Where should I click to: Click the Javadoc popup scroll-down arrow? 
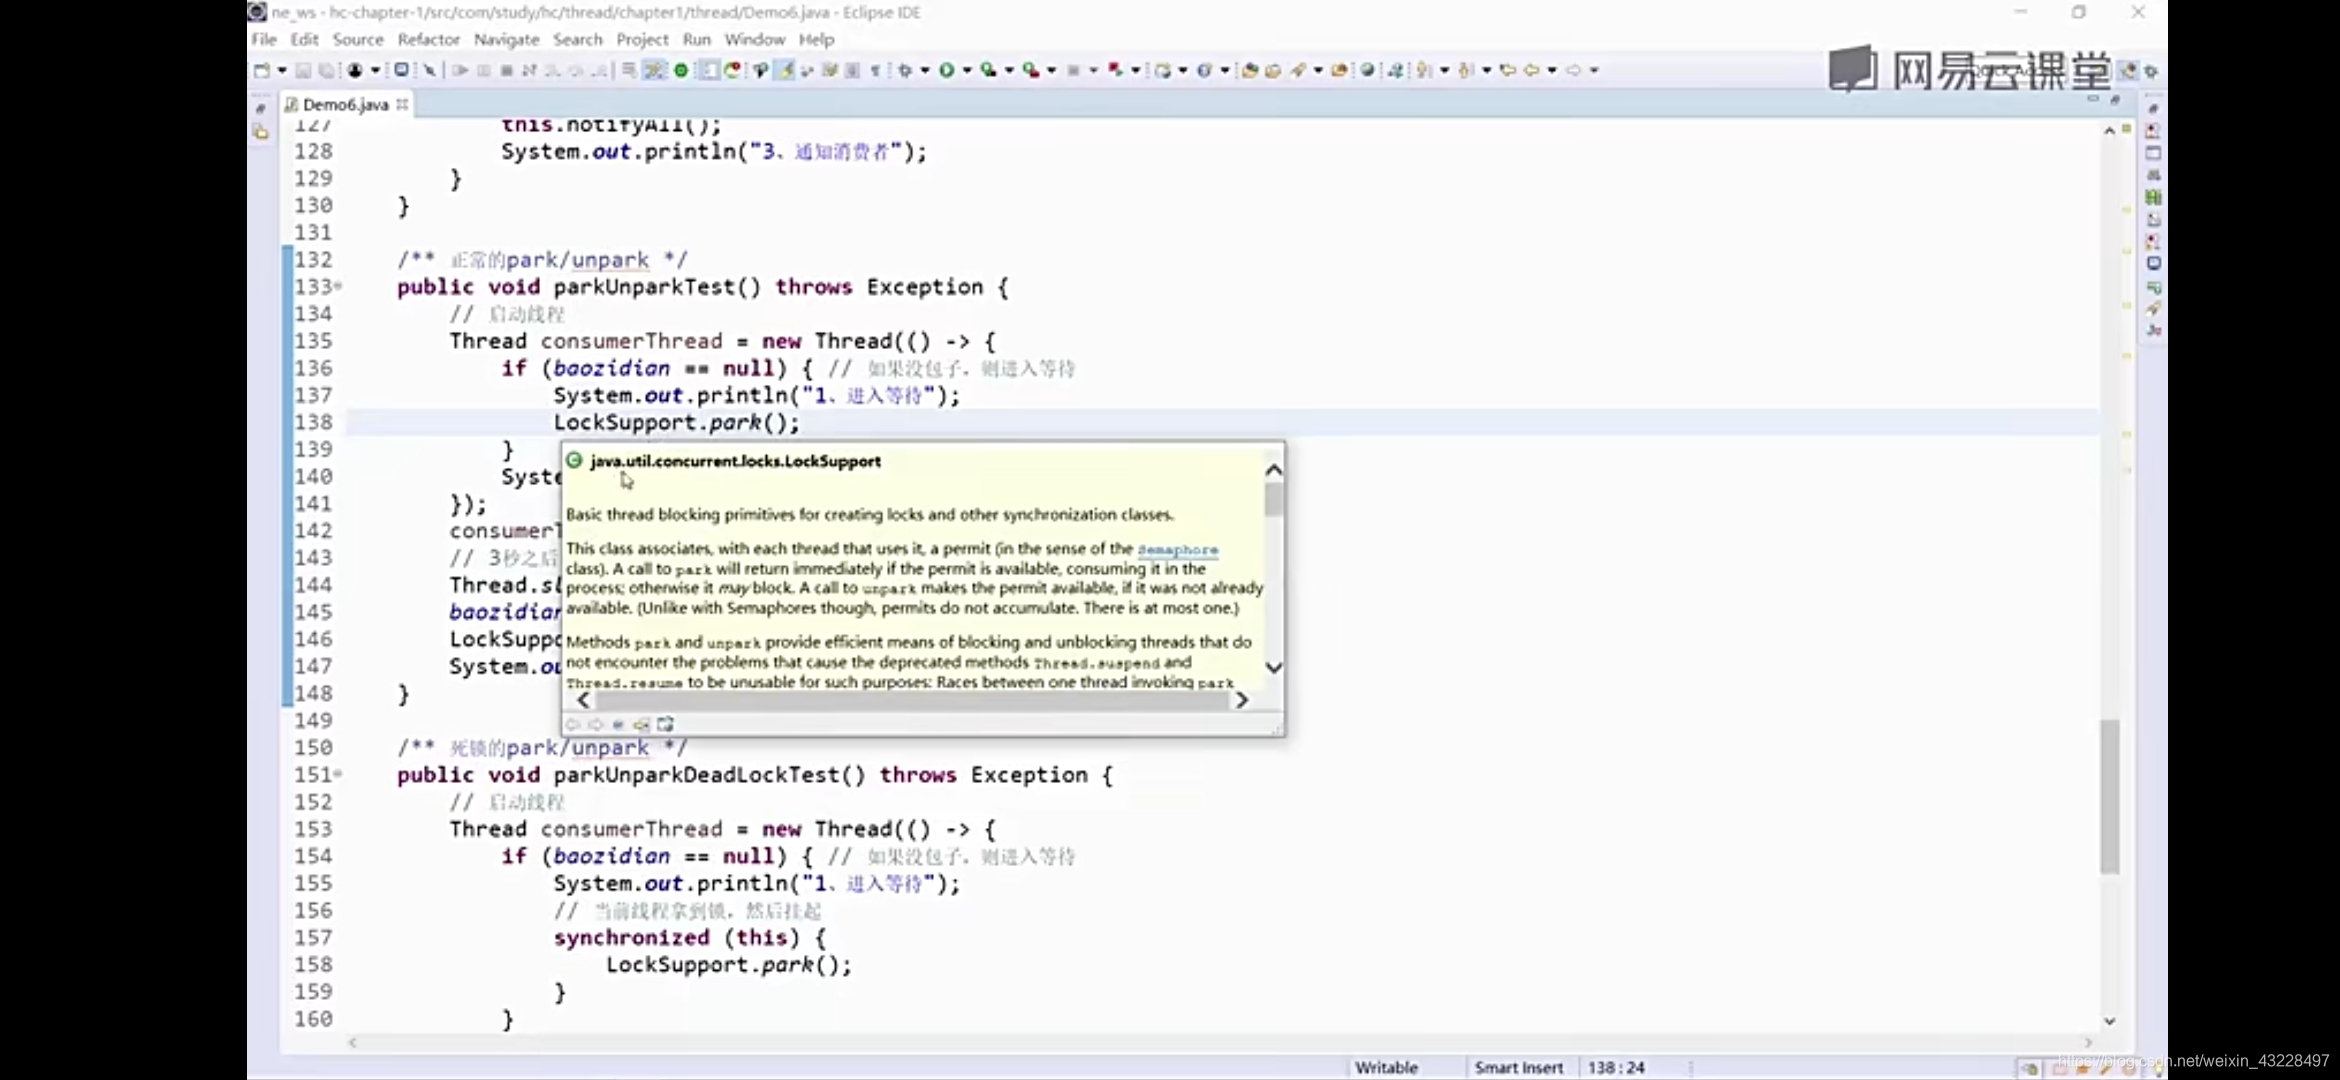point(1274,668)
